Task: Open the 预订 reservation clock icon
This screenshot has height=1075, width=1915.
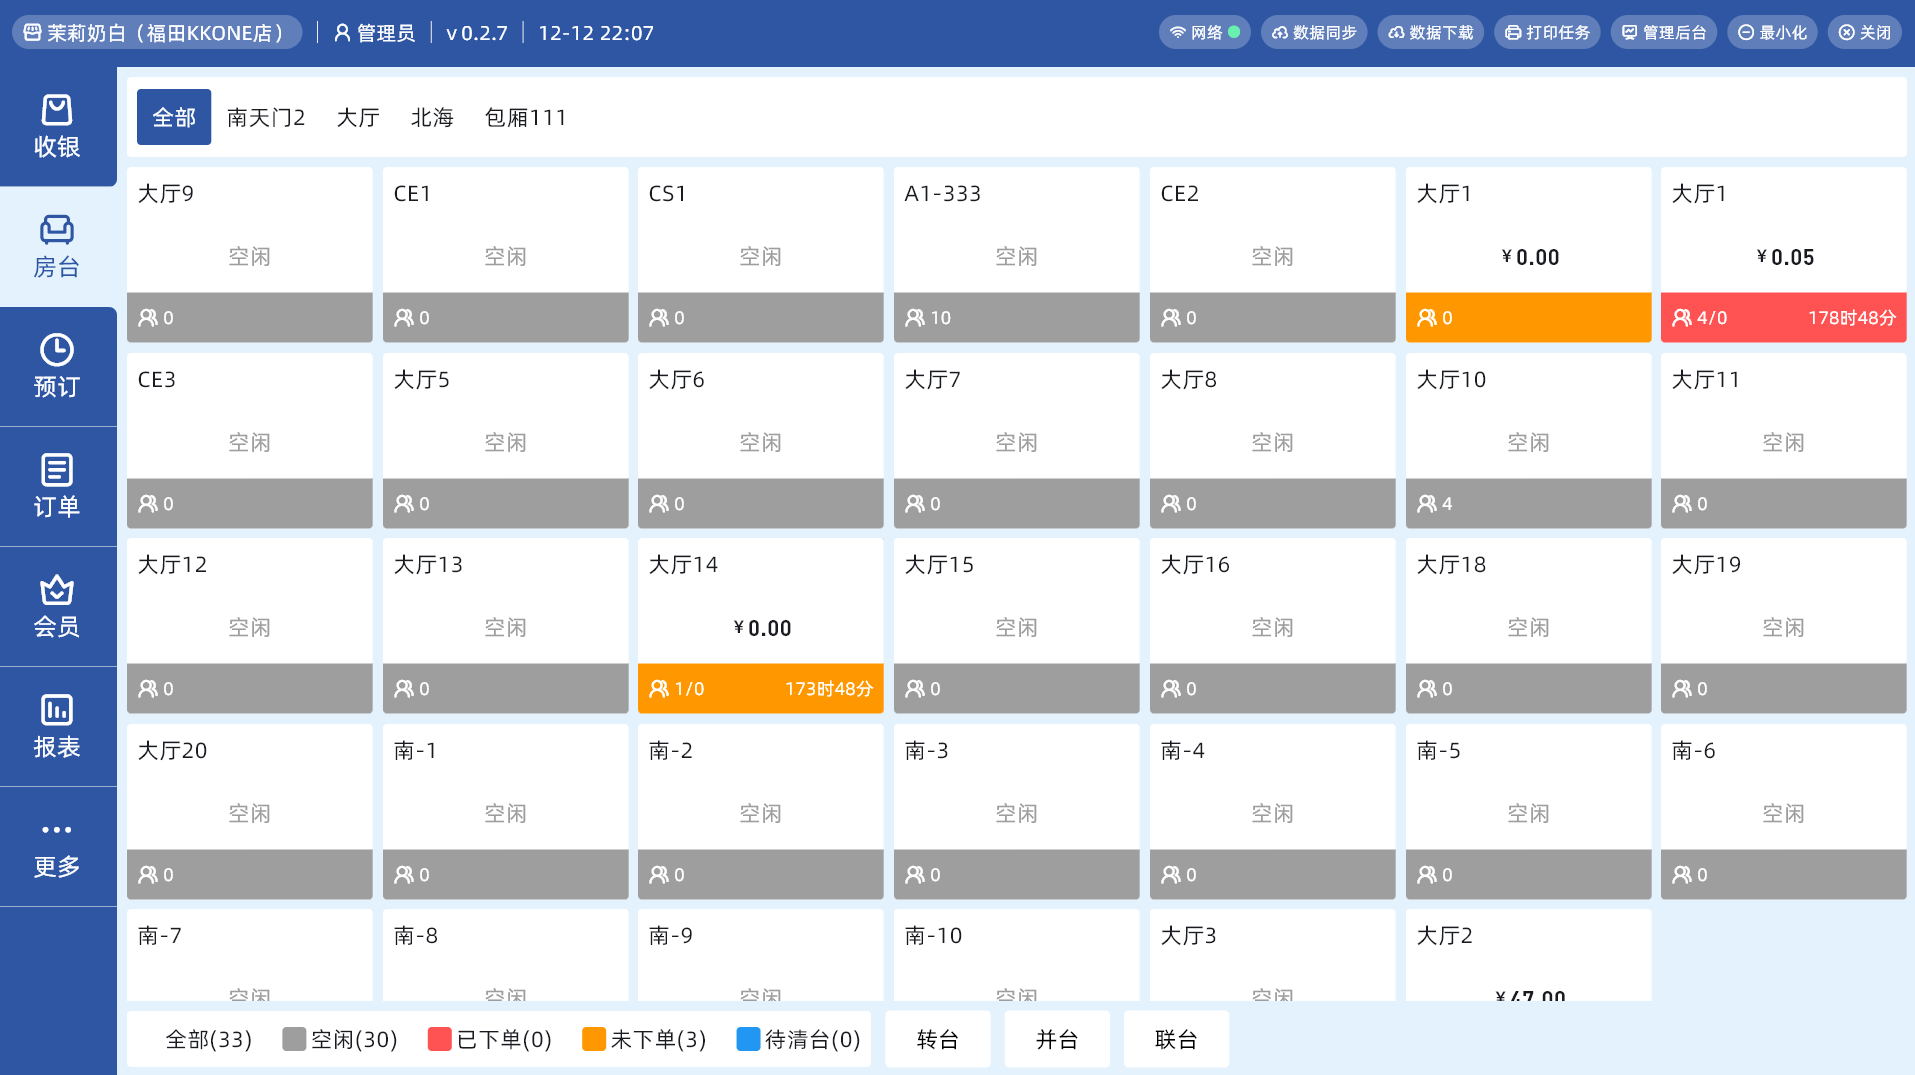Action: click(57, 350)
